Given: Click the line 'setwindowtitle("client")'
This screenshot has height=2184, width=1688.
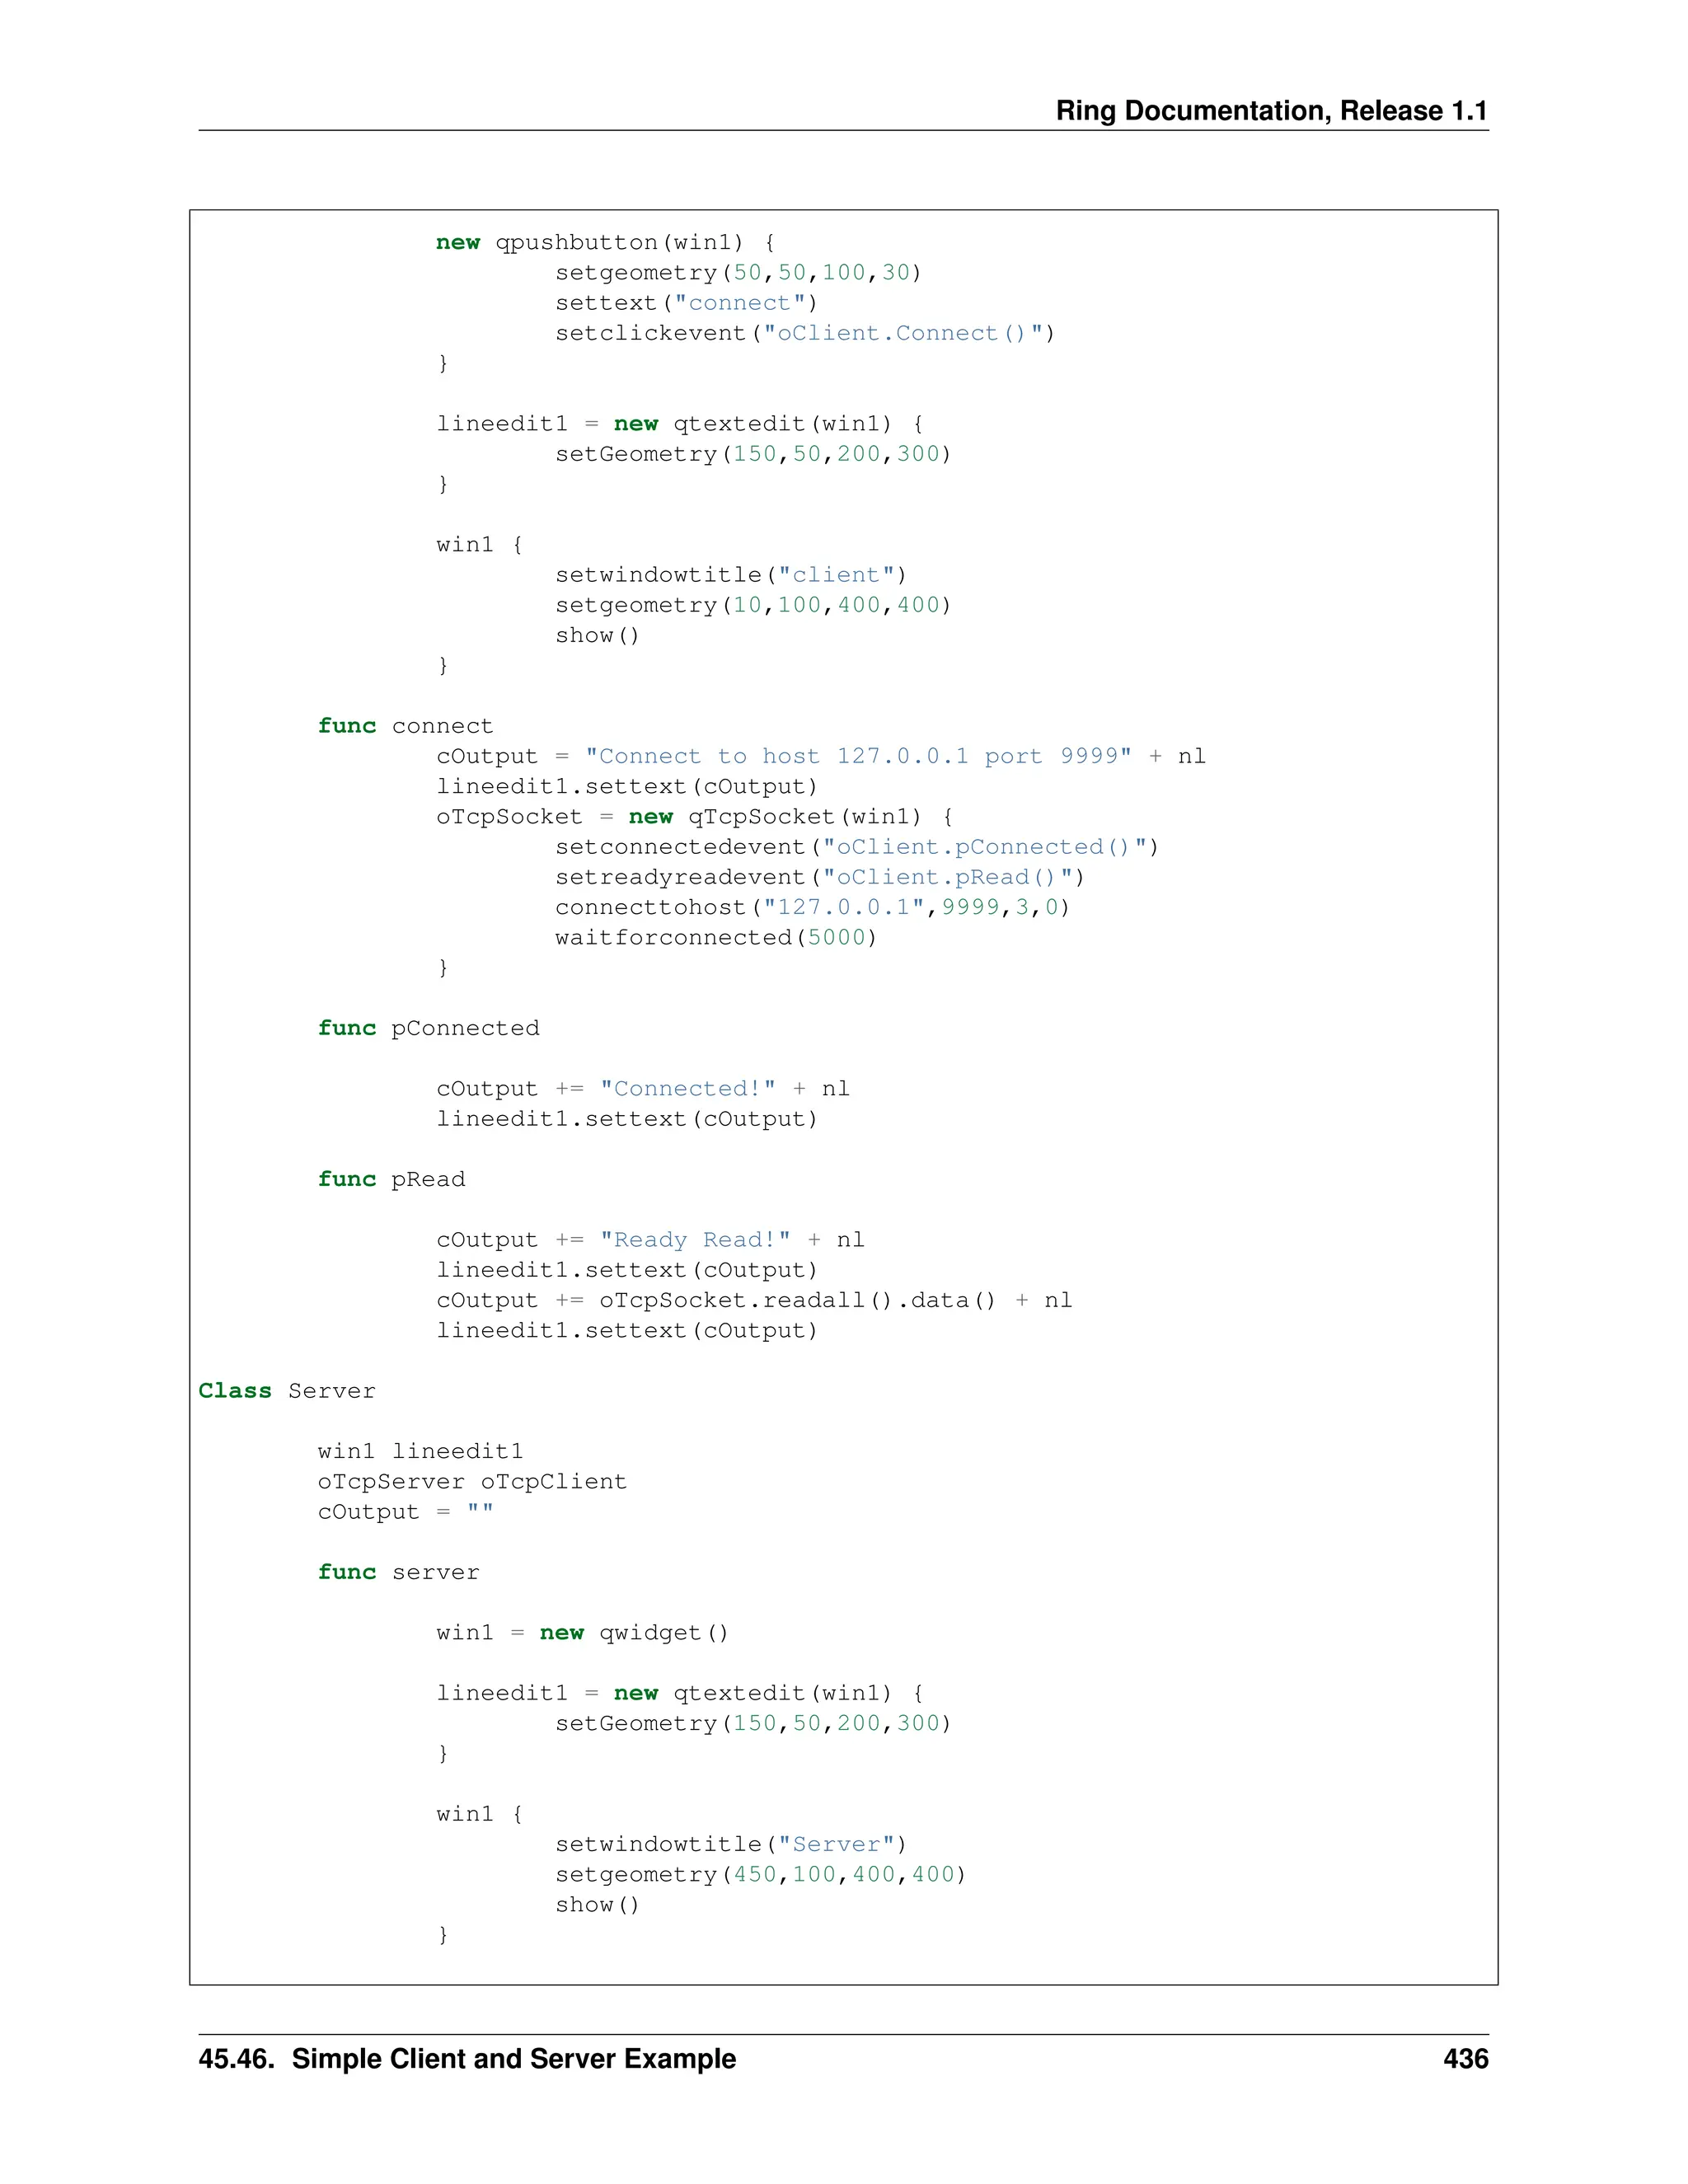Looking at the screenshot, I should coord(731,575).
